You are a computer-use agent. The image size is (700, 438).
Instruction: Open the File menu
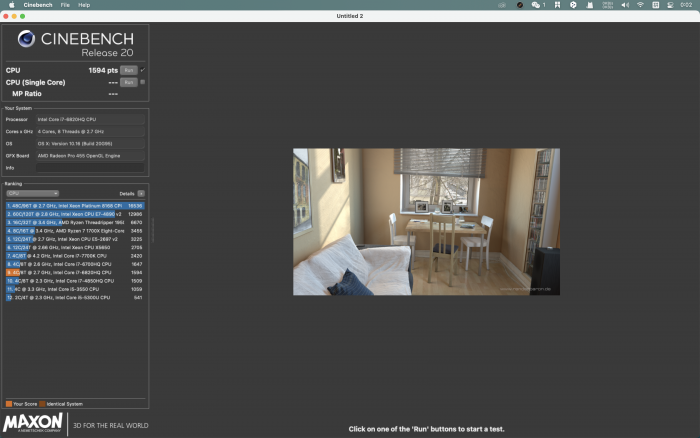coord(65,5)
